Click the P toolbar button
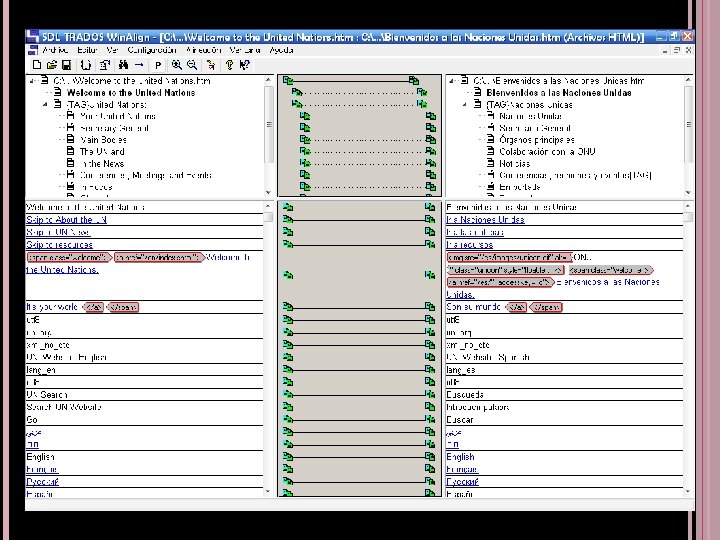 158,65
